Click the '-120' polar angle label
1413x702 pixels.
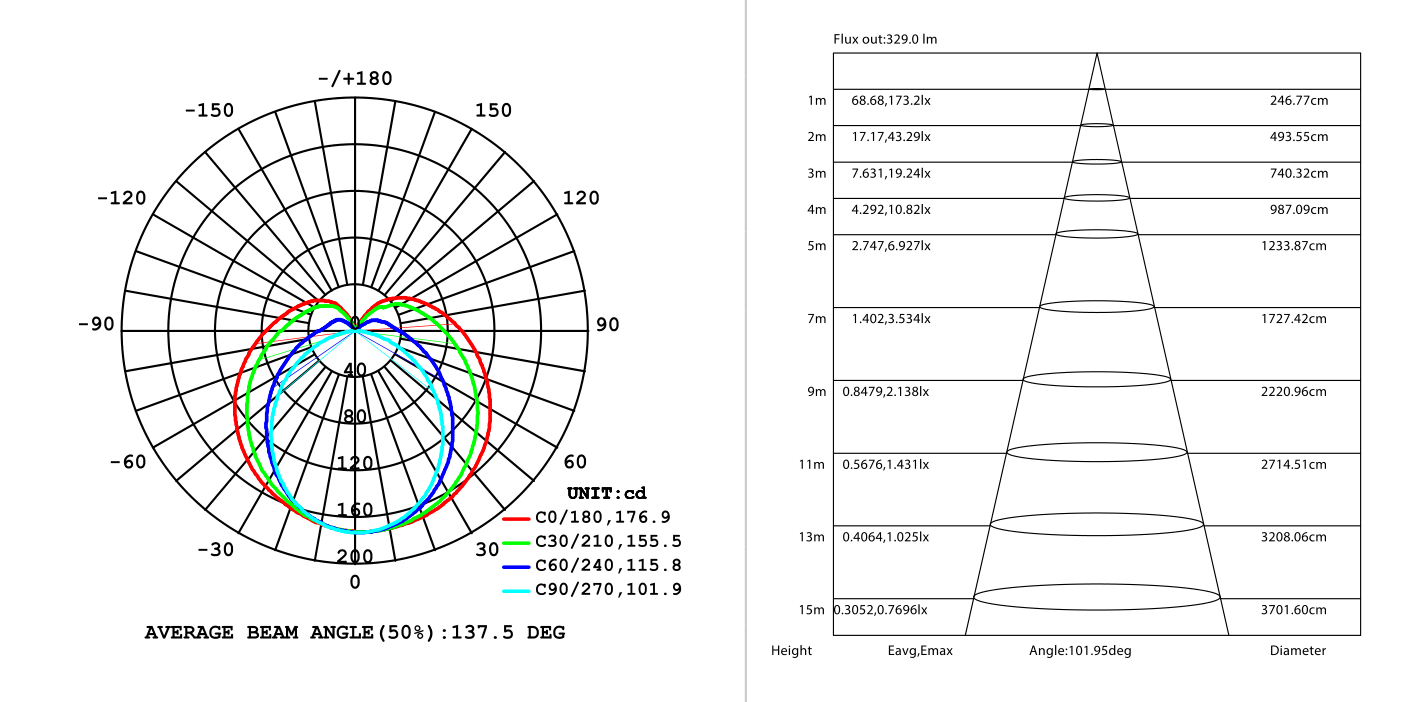(x=121, y=198)
